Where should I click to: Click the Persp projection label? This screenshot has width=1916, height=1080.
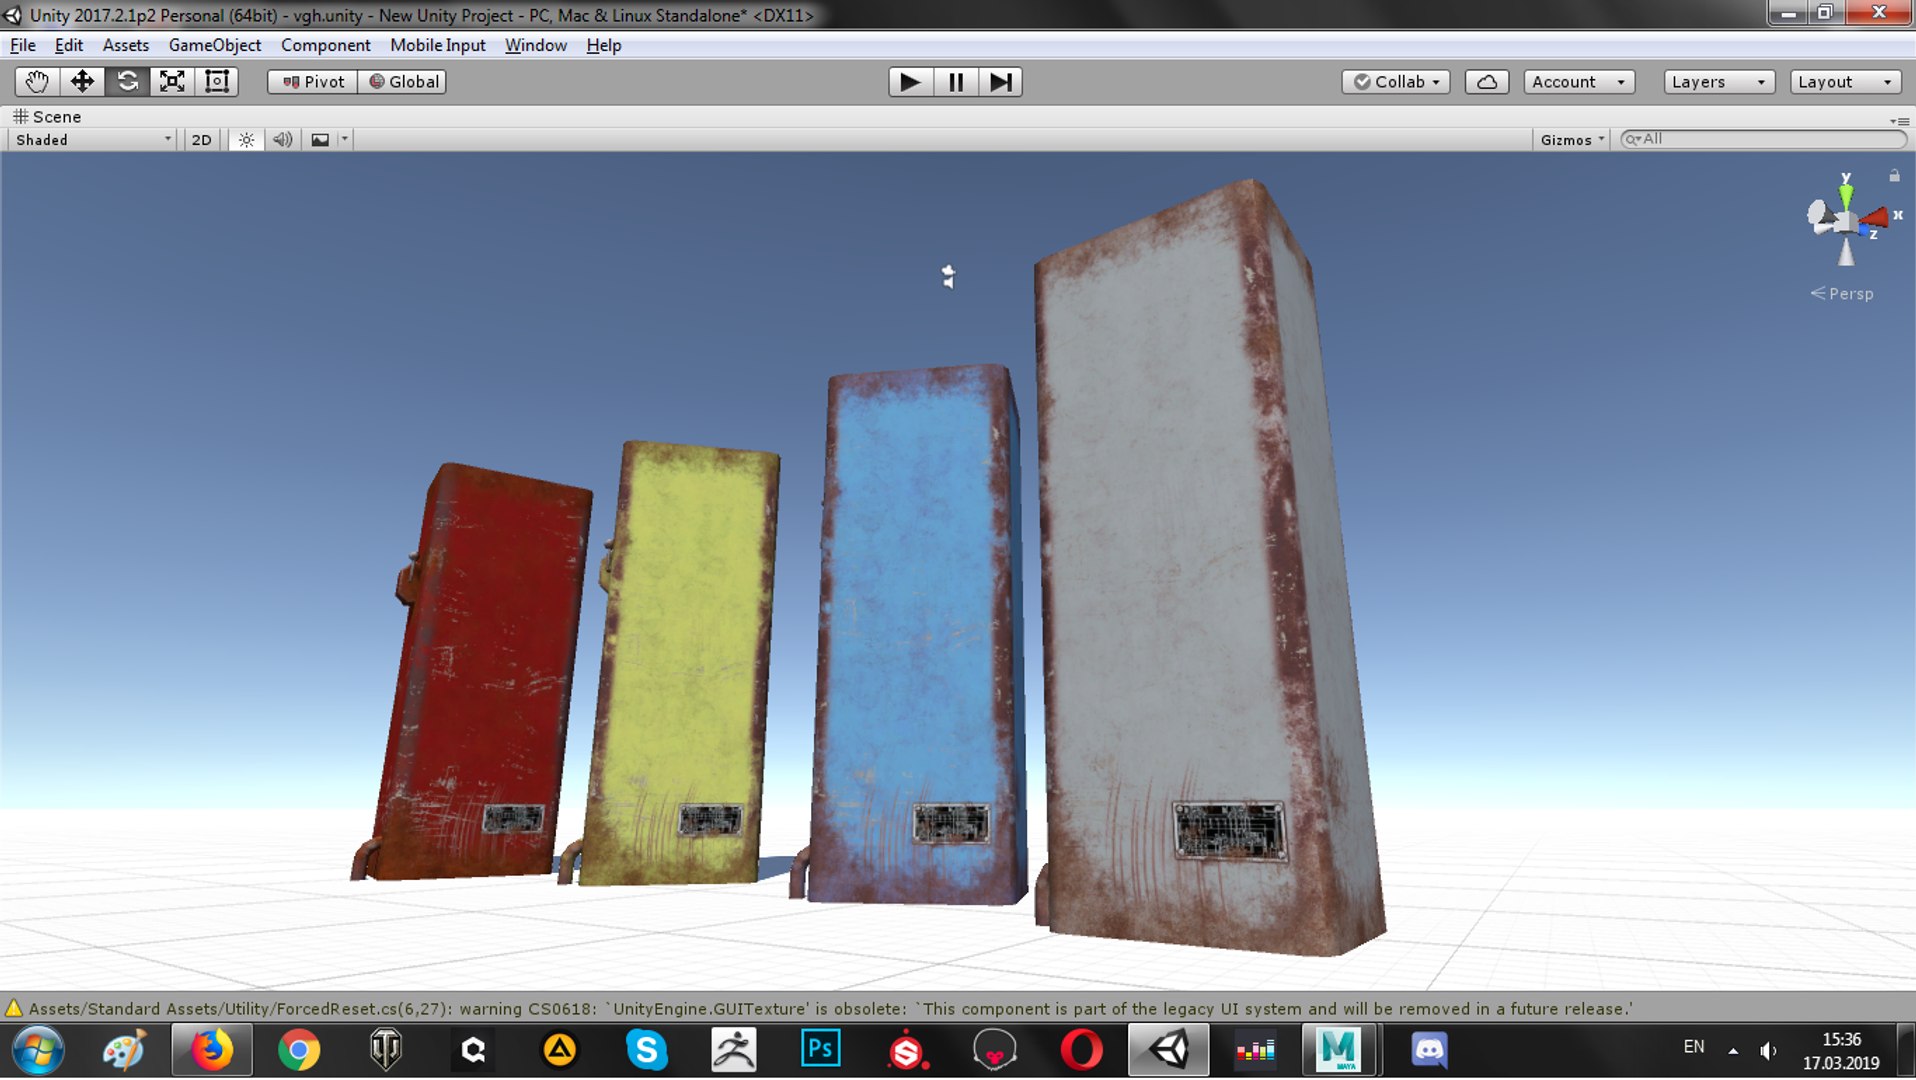[x=1842, y=294]
